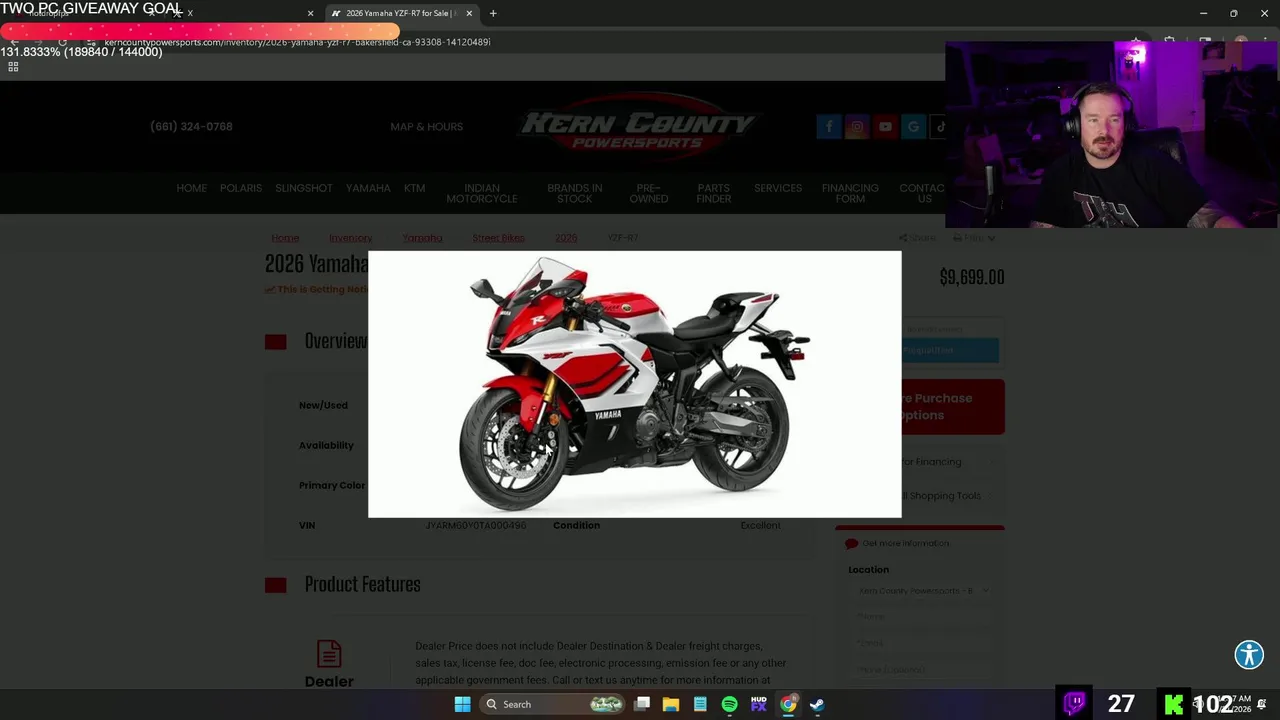Click the browser address bar URL

tap(297, 42)
